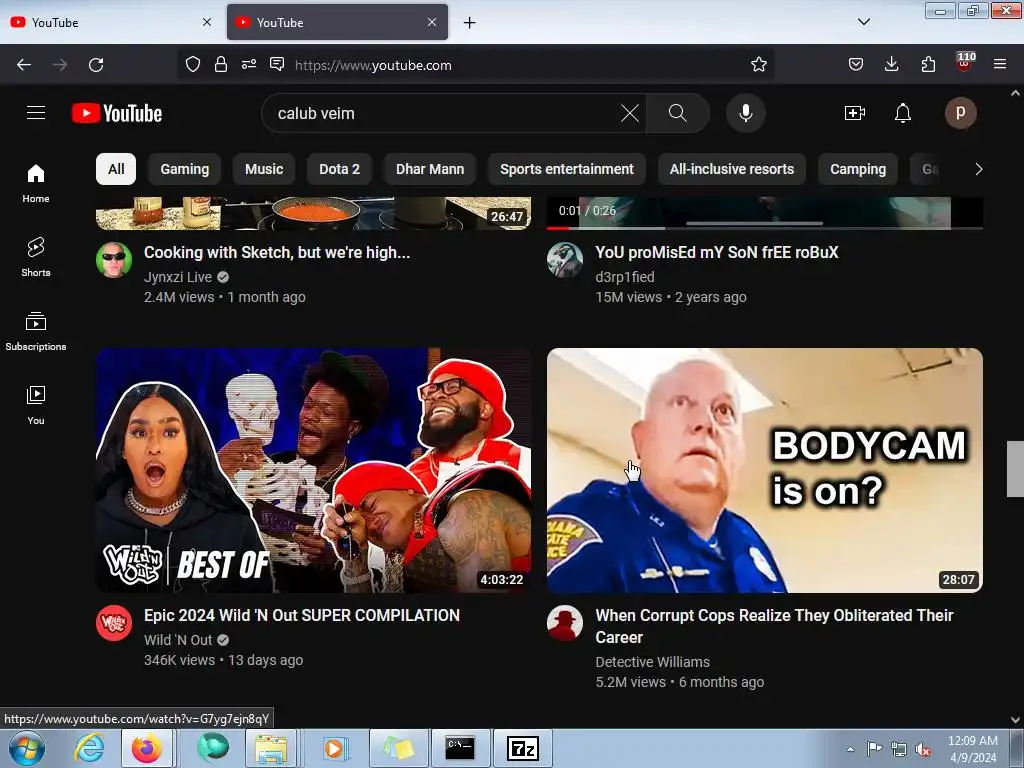Clear the search box text
This screenshot has height=768, width=1024.
(x=630, y=113)
